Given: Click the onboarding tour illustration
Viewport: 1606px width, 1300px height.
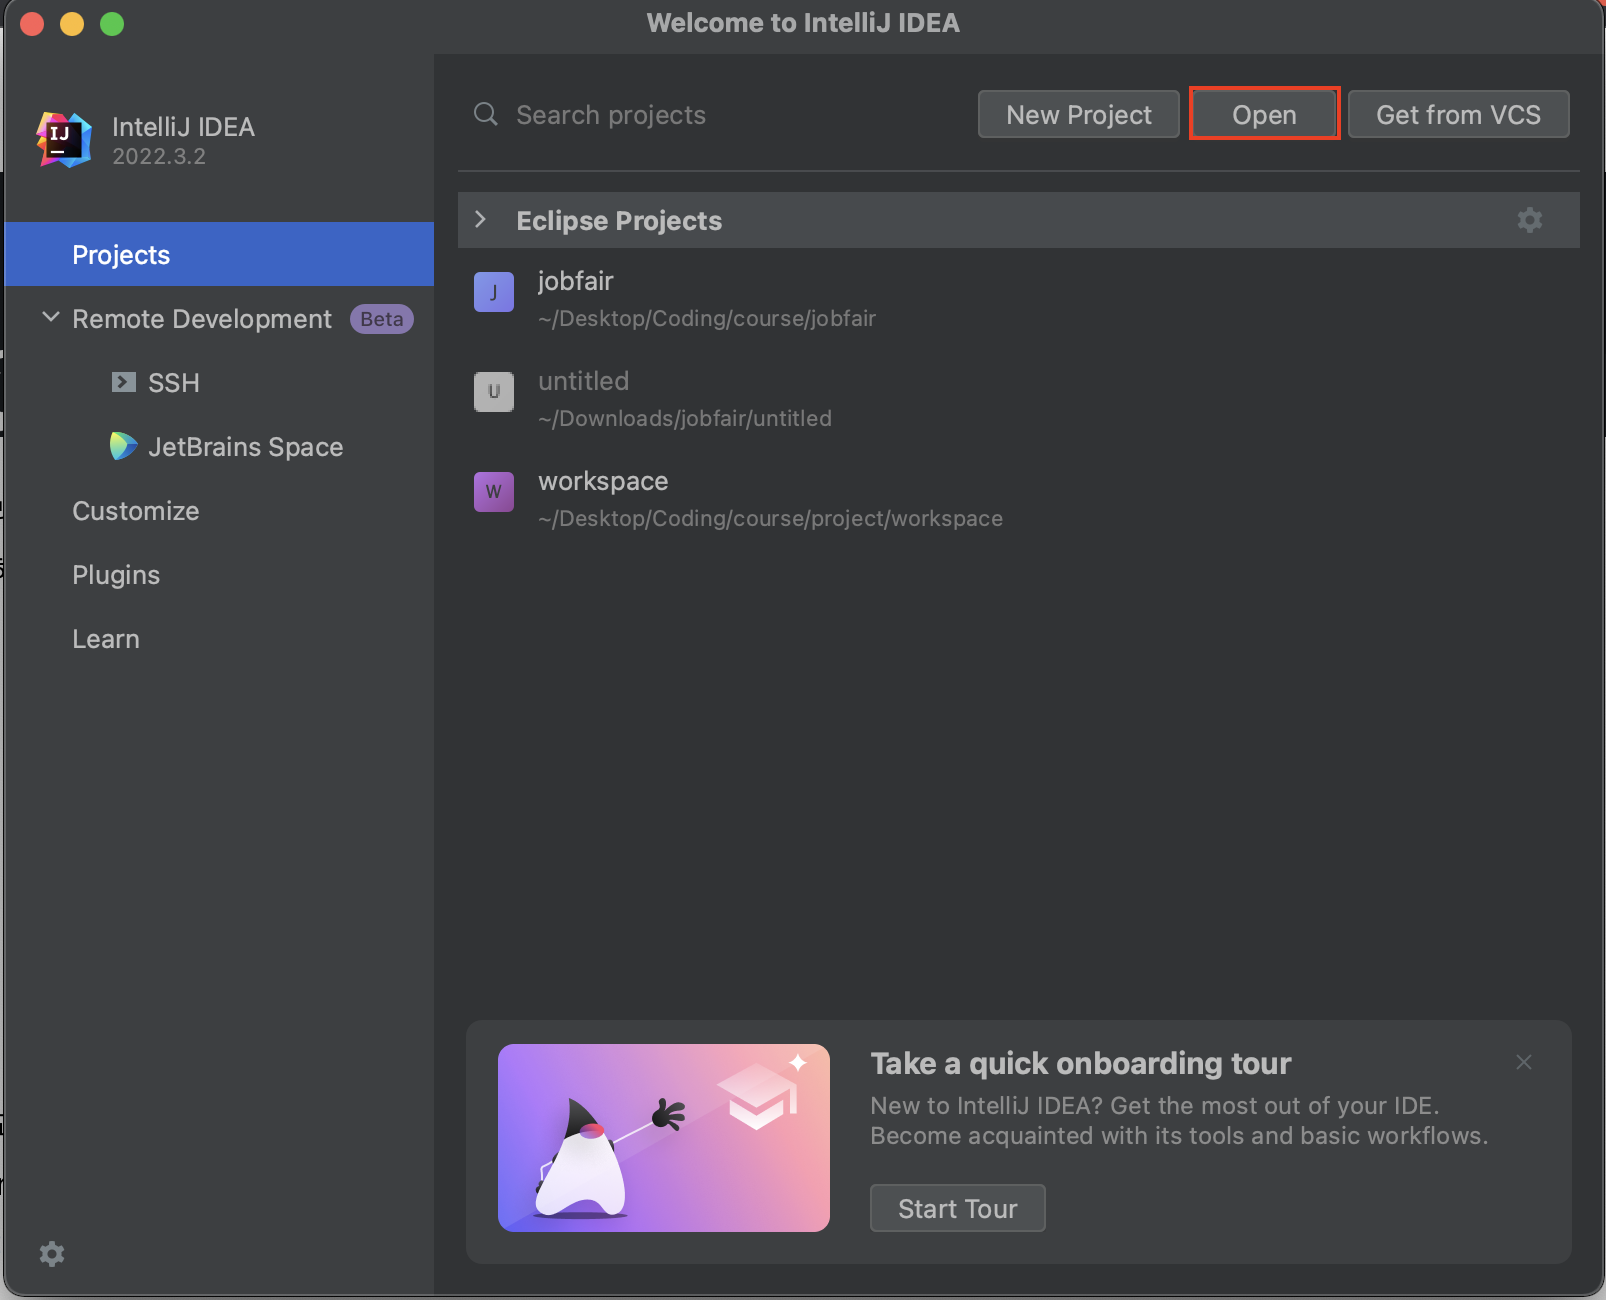Looking at the screenshot, I should click(x=664, y=1138).
